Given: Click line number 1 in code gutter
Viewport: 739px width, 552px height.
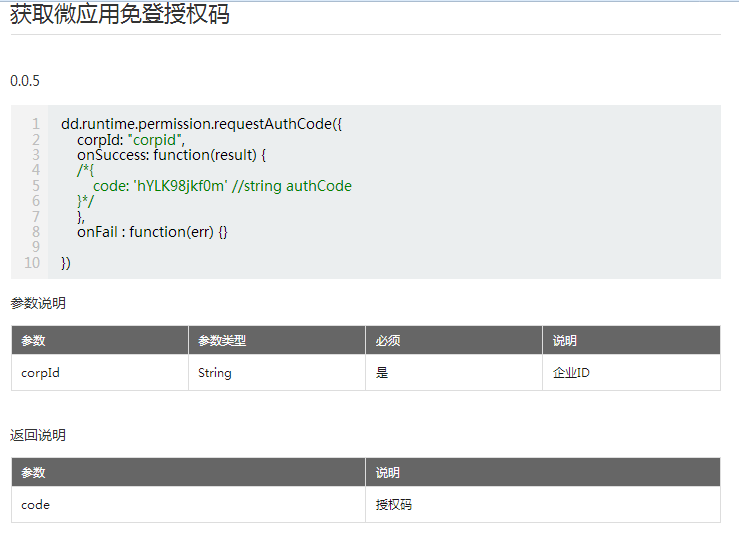Looking at the screenshot, I should [x=35, y=124].
